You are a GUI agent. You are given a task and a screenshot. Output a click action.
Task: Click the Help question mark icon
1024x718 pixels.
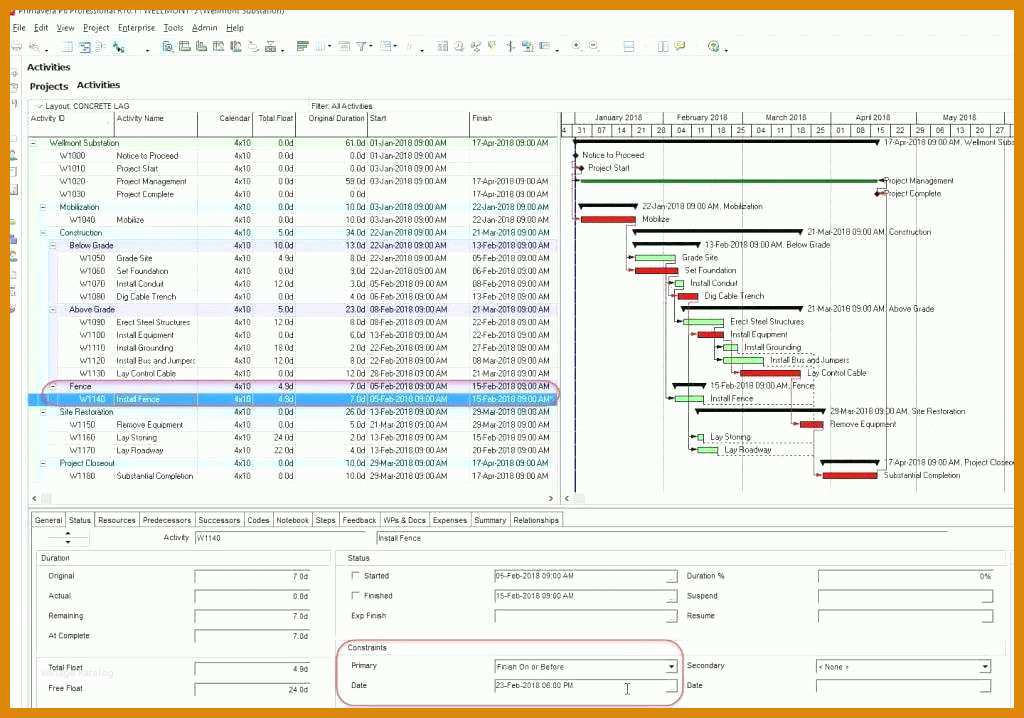click(x=713, y=46)
